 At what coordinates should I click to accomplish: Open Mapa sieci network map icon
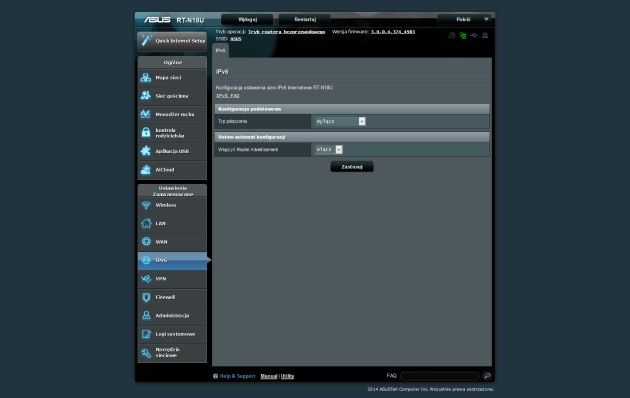(145, 78)
